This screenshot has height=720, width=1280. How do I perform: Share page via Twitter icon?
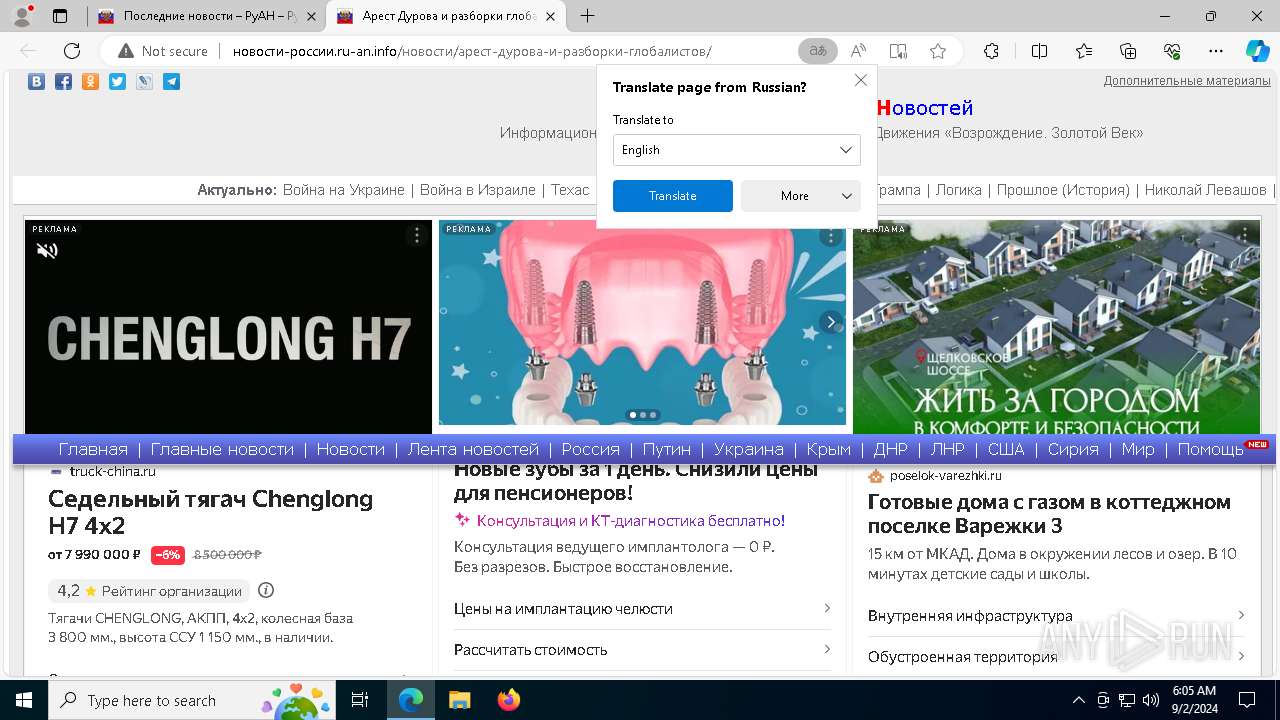click(117, 82)
